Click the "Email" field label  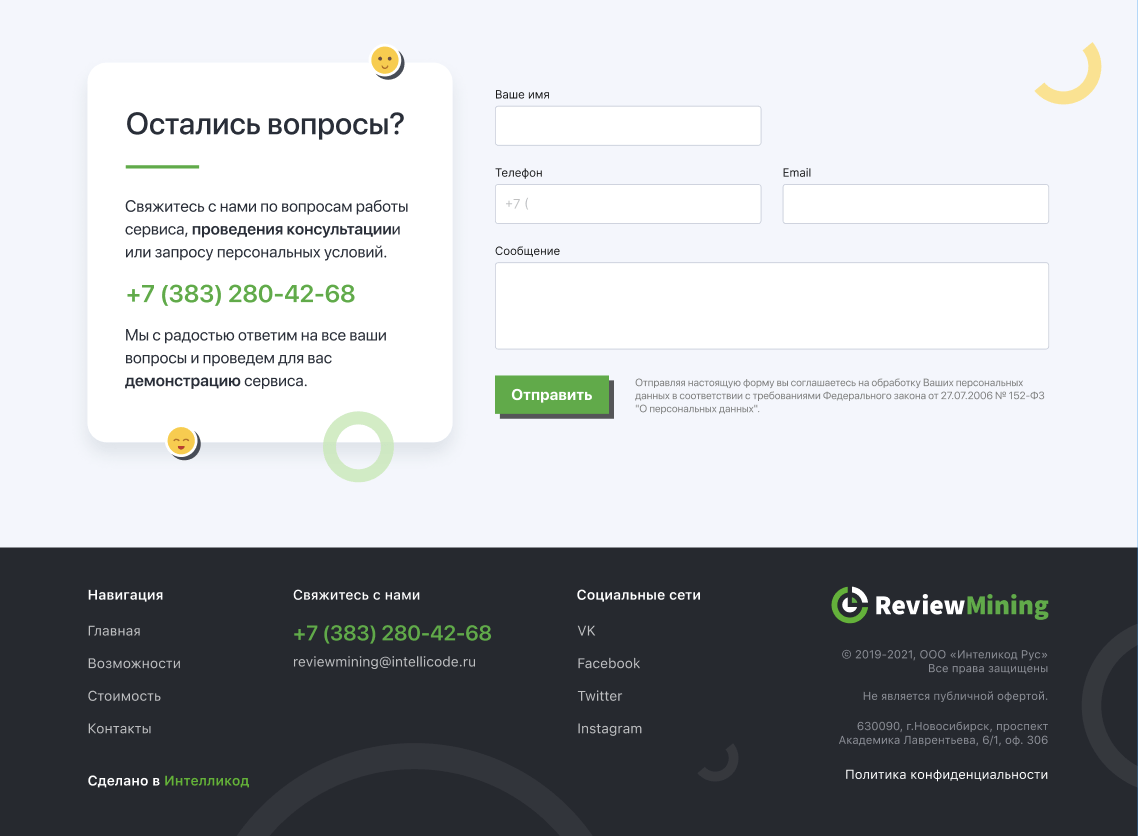click(x=797, y=173)
